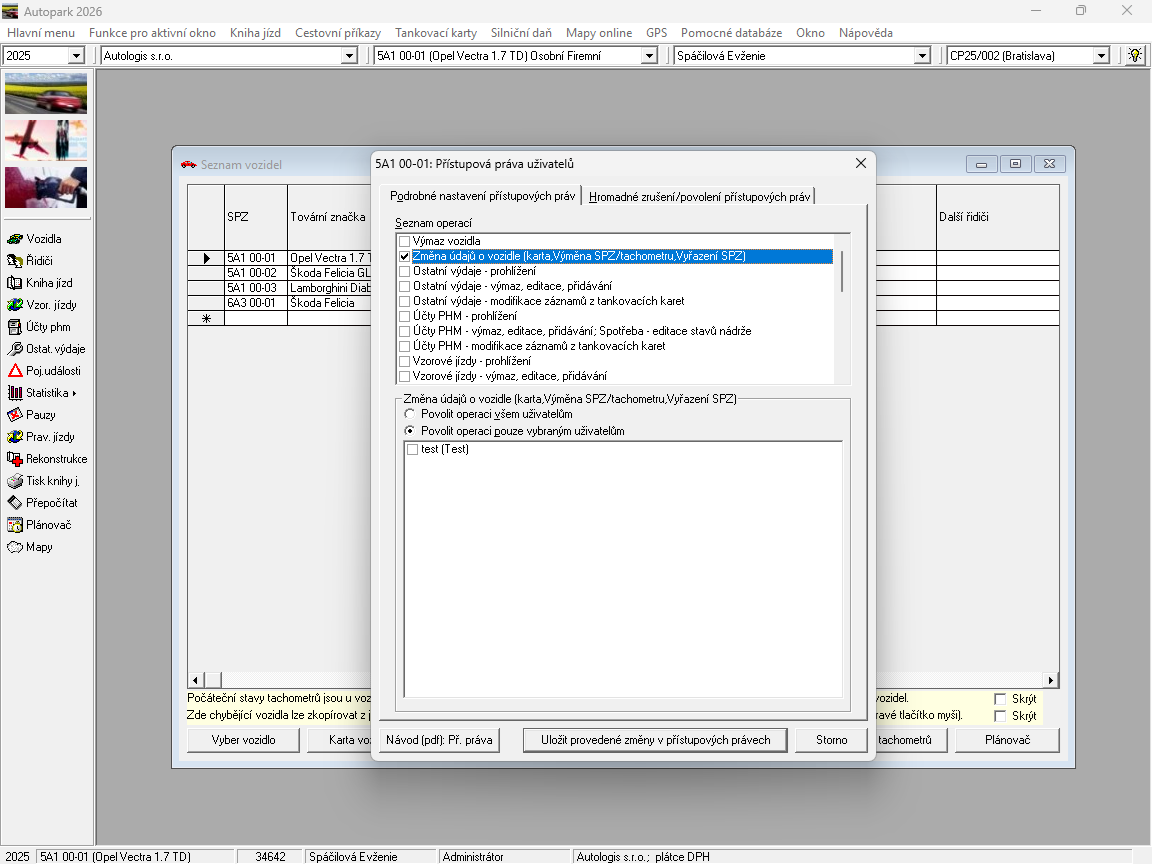Click the light bulb icon in toolbar
The width and height of the screenshot is (1152, 864).
1134,56
